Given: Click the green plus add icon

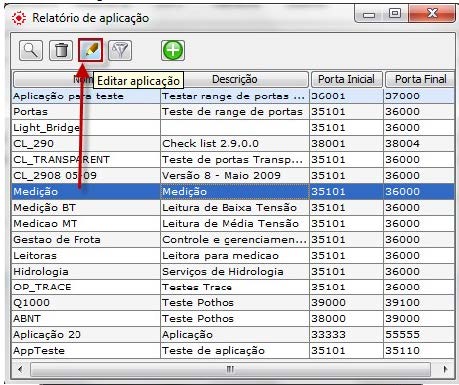Looking at the screenshot, I should pos(173,51).
